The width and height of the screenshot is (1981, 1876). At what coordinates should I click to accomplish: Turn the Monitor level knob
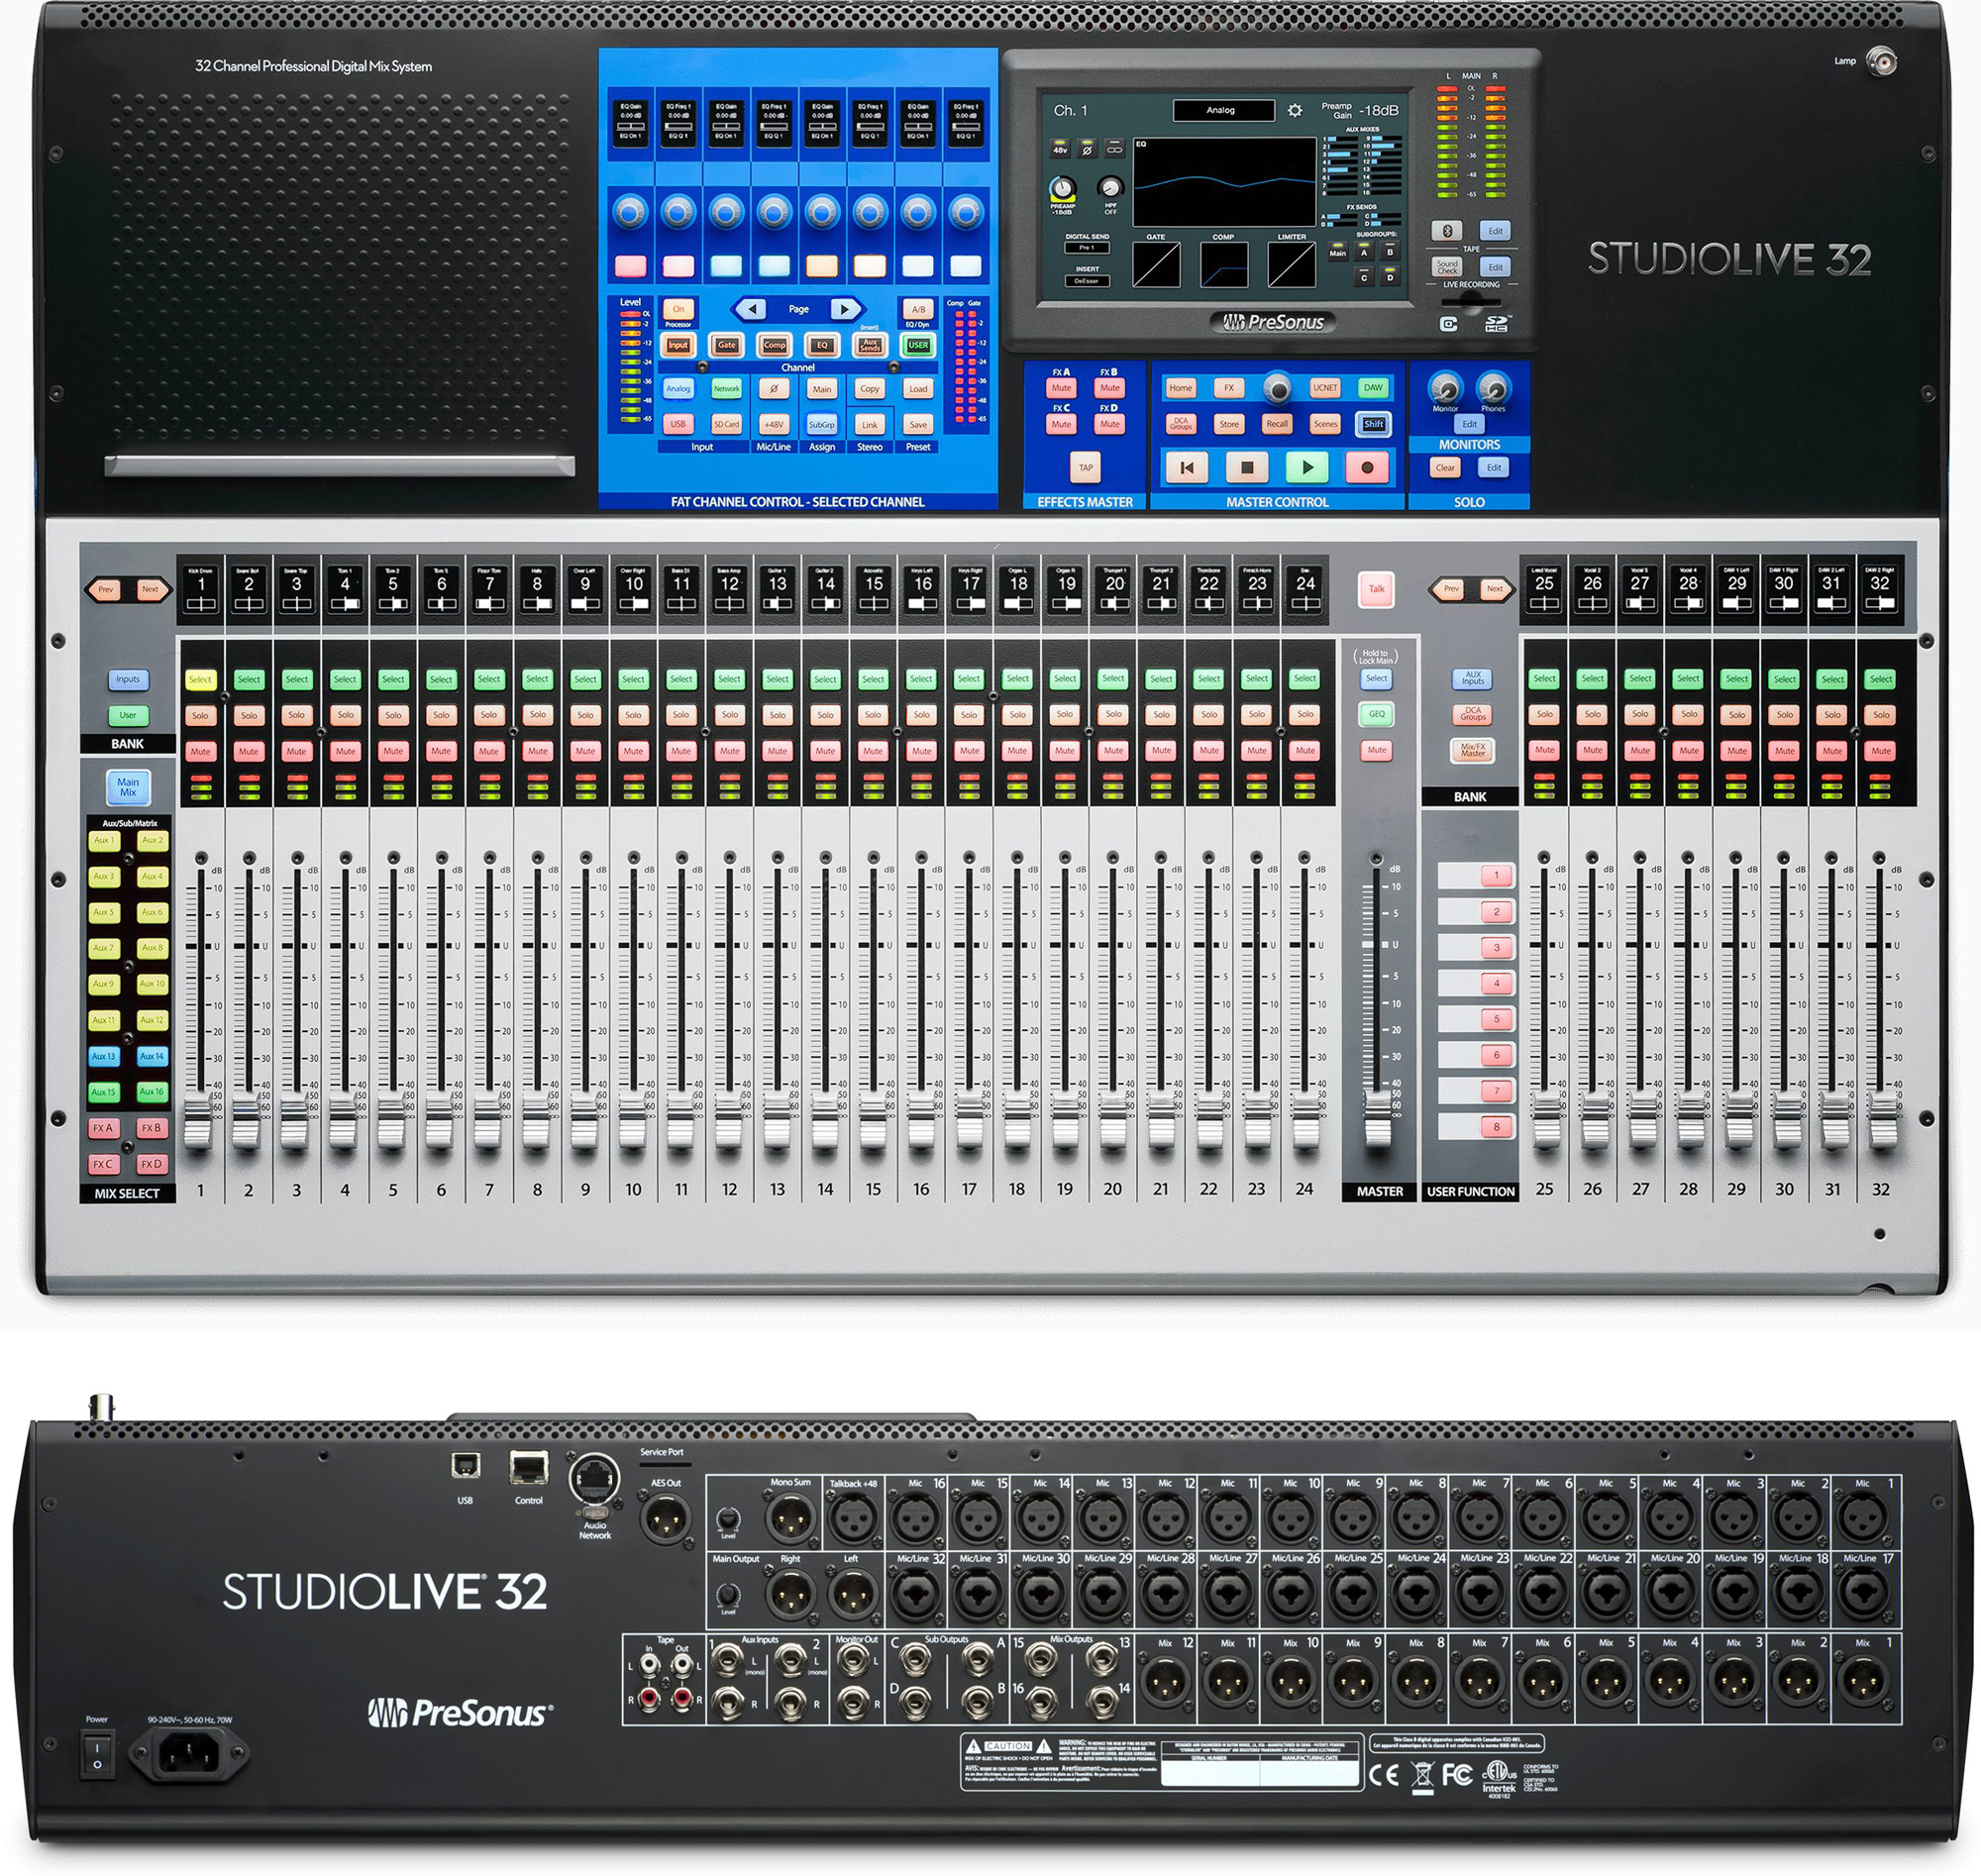coord(1444,387)
